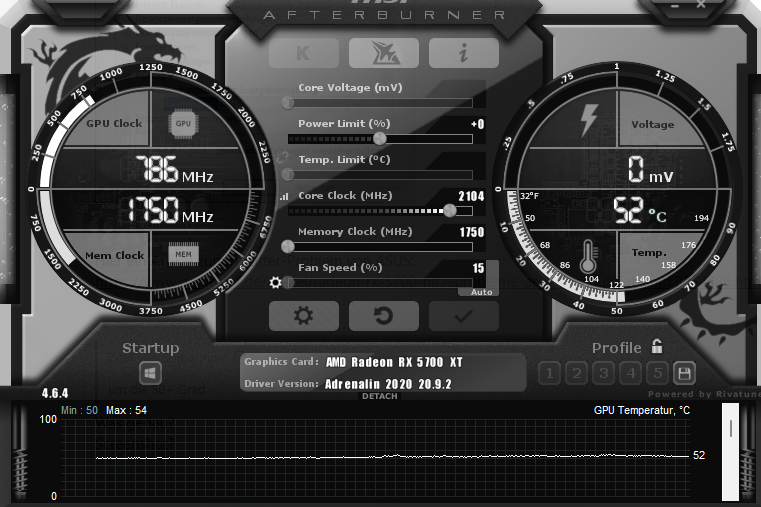Click the 0 mV voltage readout

(x=650, y=170)
